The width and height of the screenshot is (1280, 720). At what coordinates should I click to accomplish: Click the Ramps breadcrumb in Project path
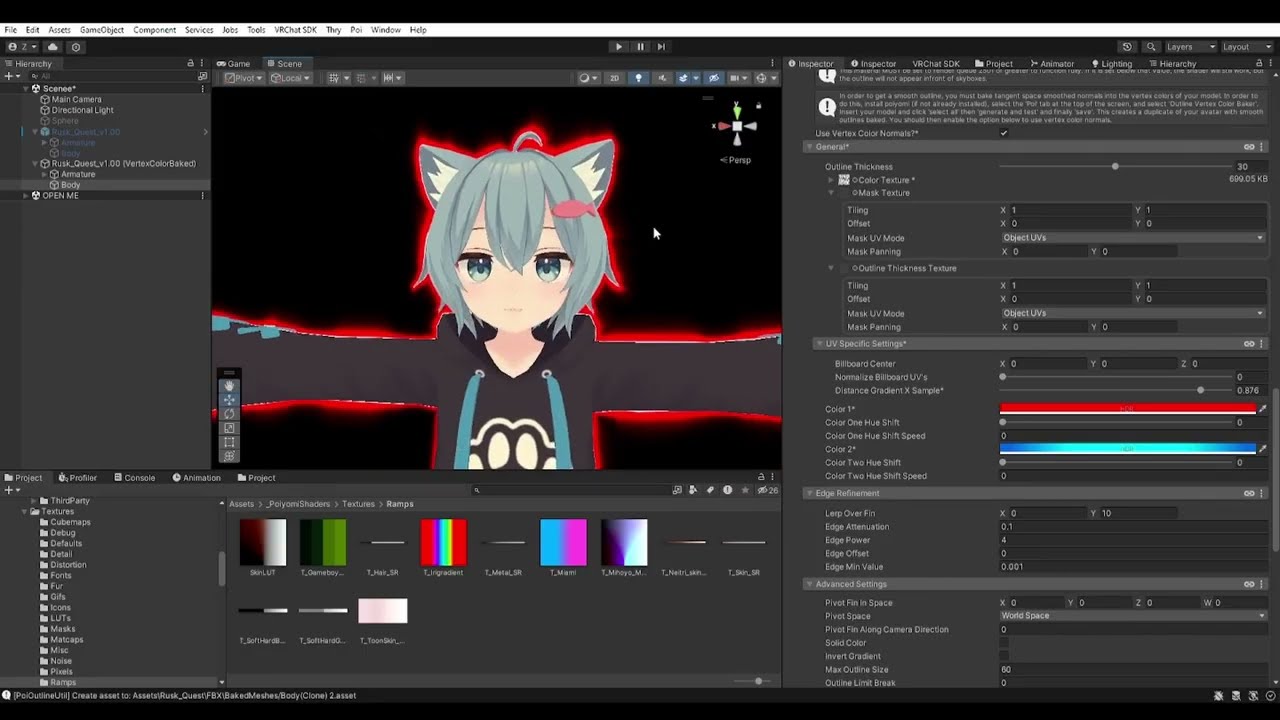400,504
